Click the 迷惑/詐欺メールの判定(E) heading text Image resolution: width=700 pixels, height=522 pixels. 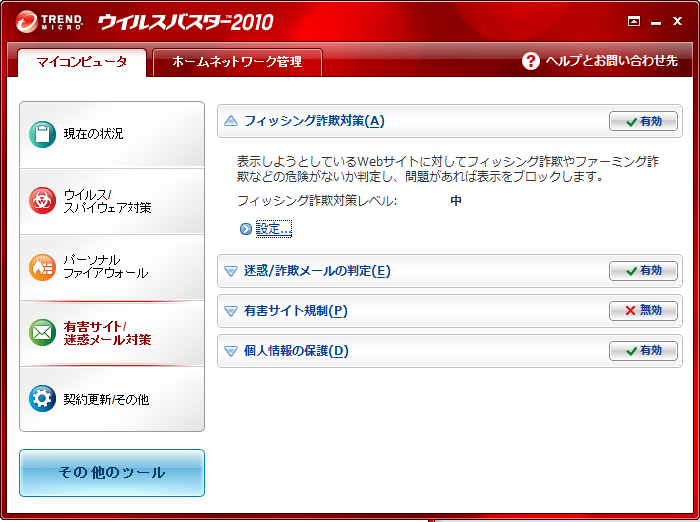tap(317, 271)
